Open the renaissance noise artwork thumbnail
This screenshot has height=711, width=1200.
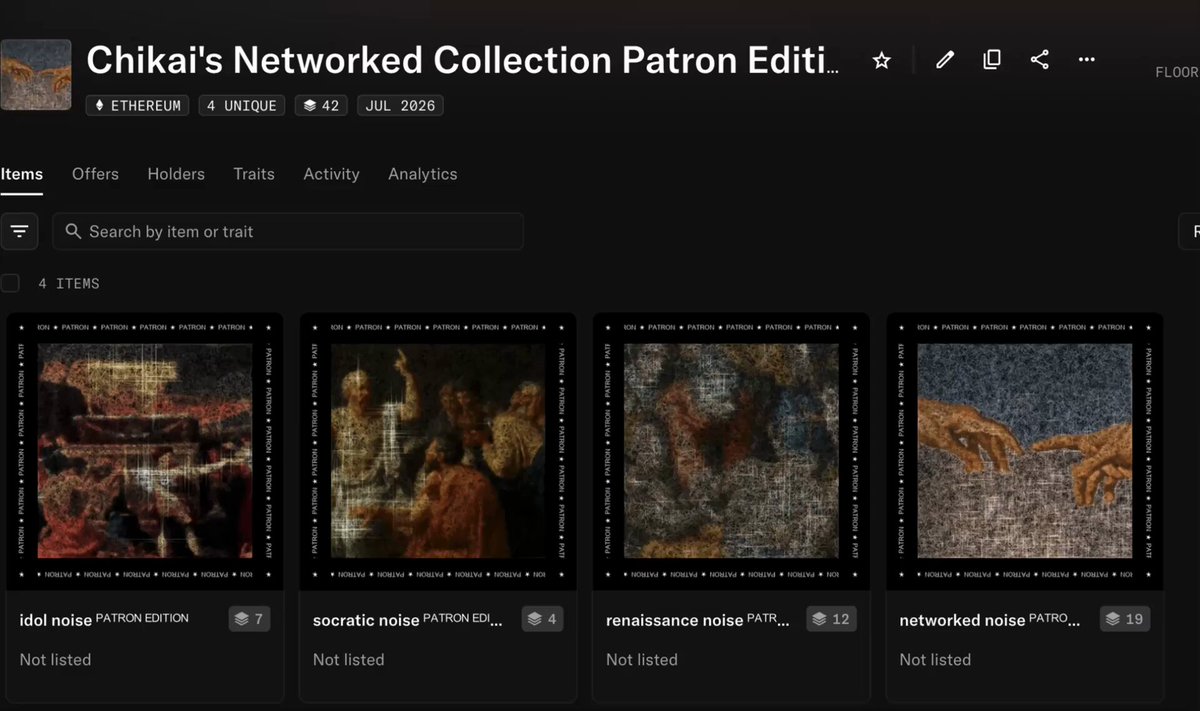731,452
